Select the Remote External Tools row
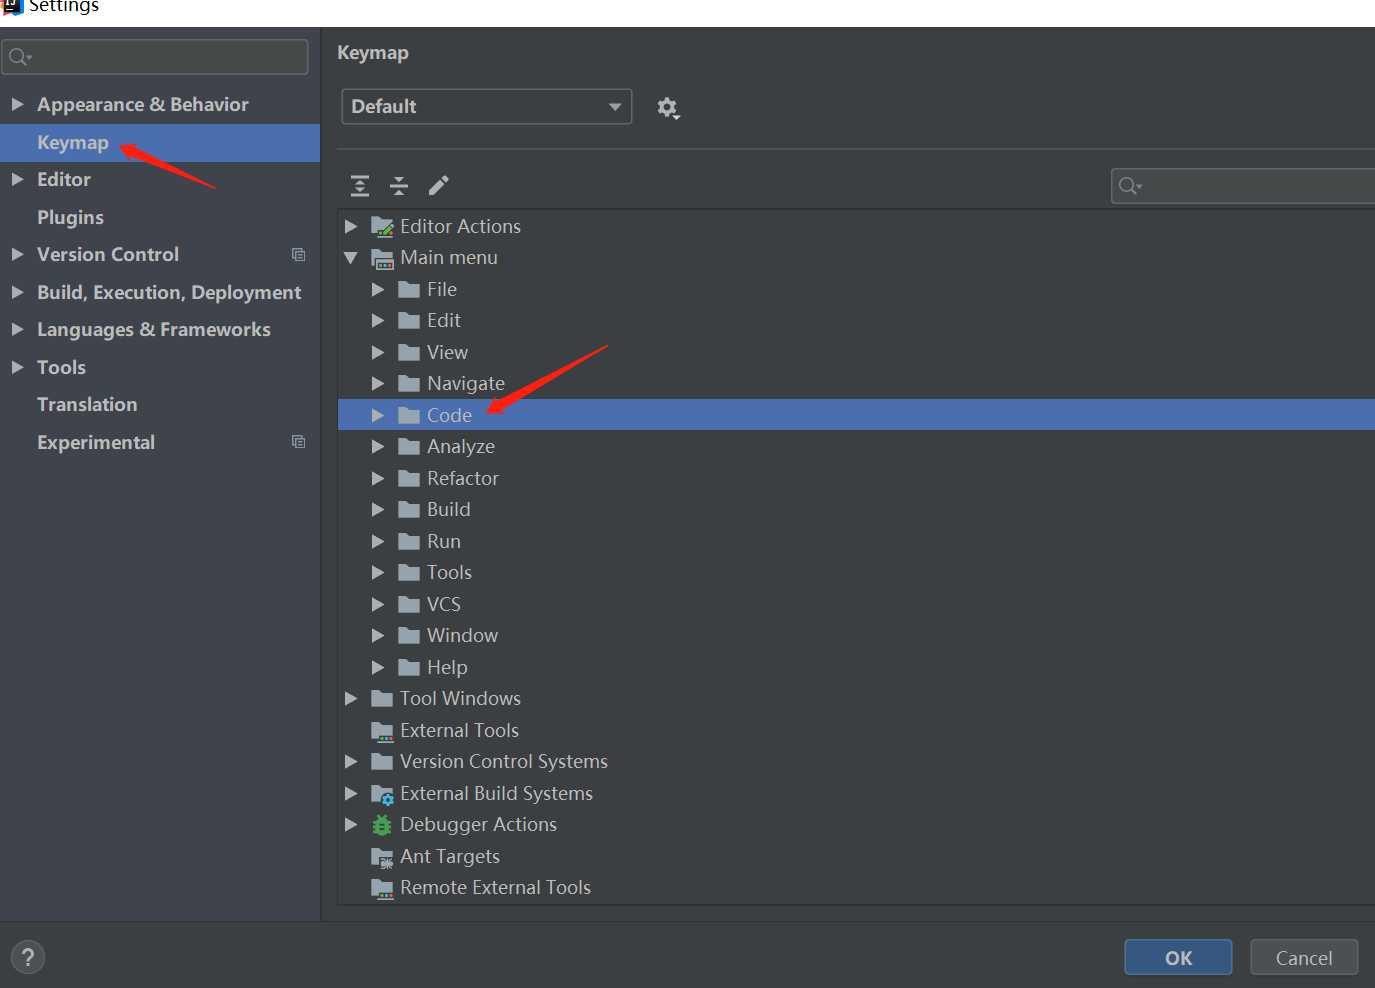 [x=856, y=888]
